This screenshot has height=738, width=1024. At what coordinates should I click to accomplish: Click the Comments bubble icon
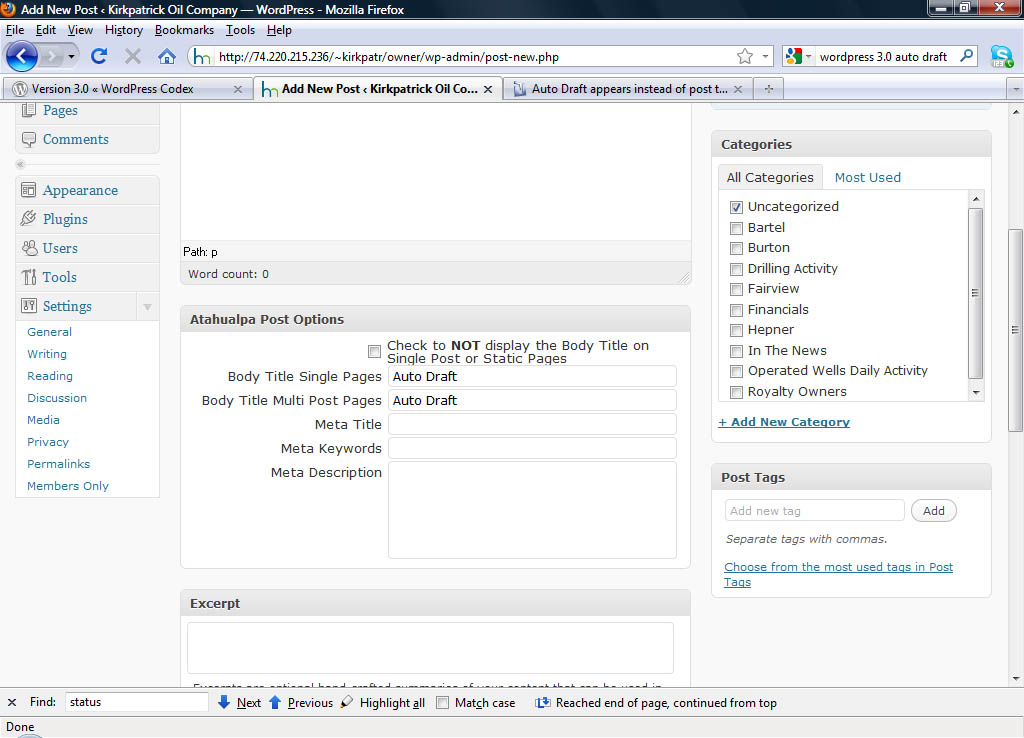[x=29, y=139]
